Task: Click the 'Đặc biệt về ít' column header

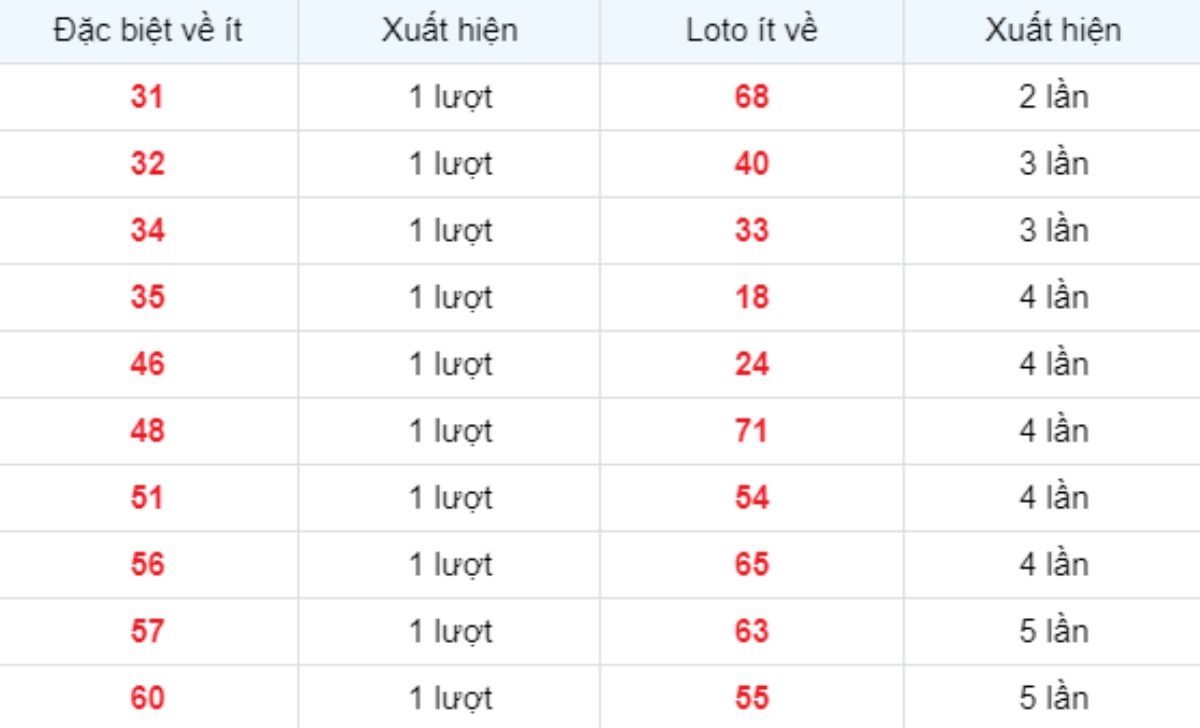Action: (x=147, y=31)
